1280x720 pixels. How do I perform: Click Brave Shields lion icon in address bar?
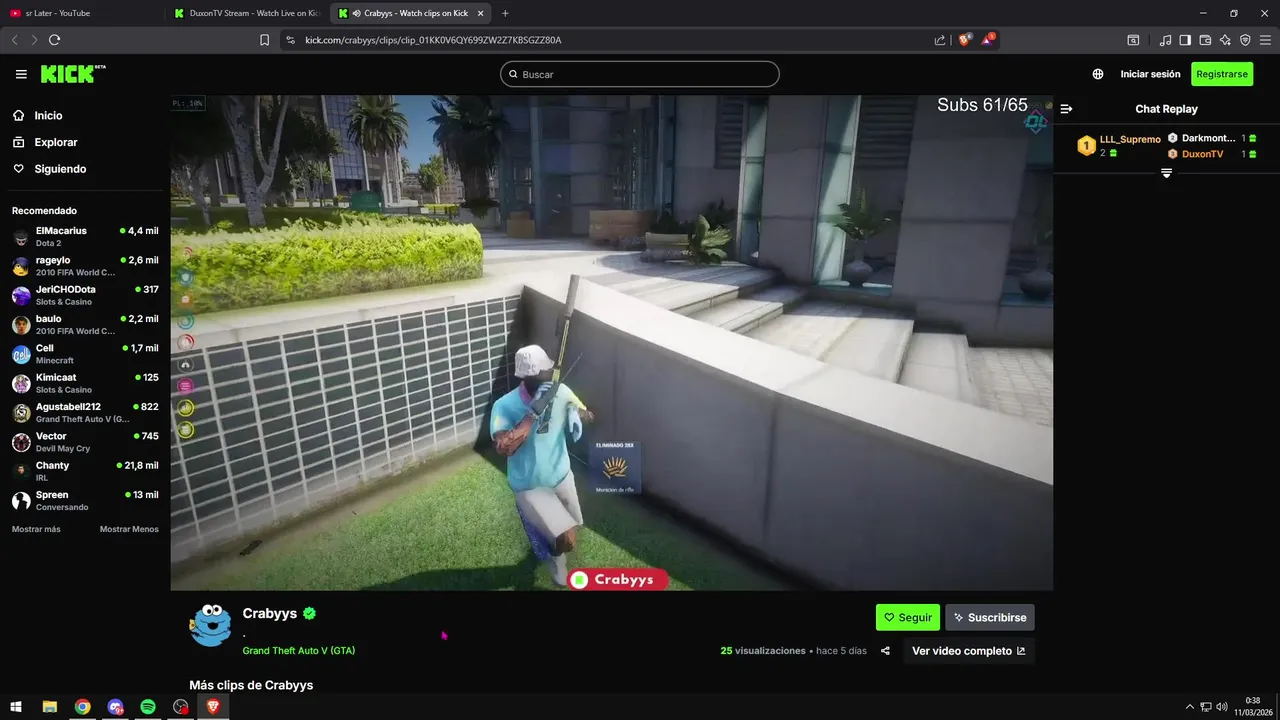[964, 40]
